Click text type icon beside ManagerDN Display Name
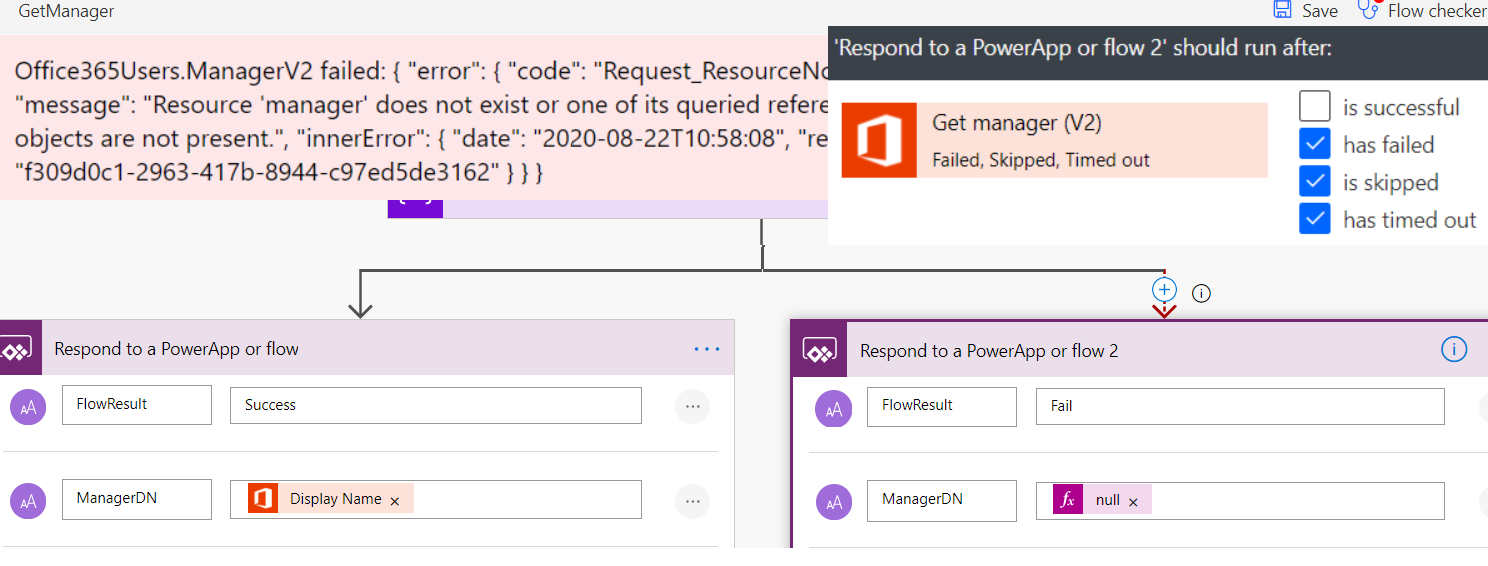Viewport: 1488px width, 566px height. pos(28,502)
